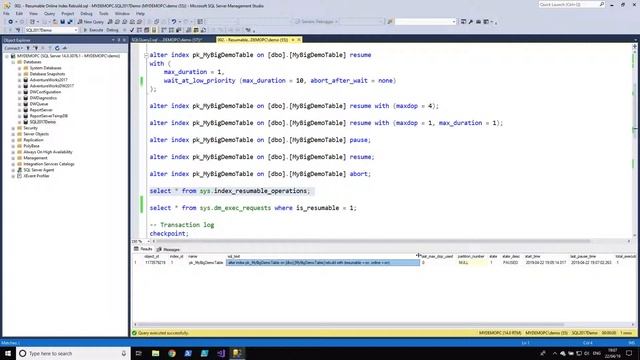Click the Task View icon on the taskbar
640x360 pixels.
click(139, 353)
